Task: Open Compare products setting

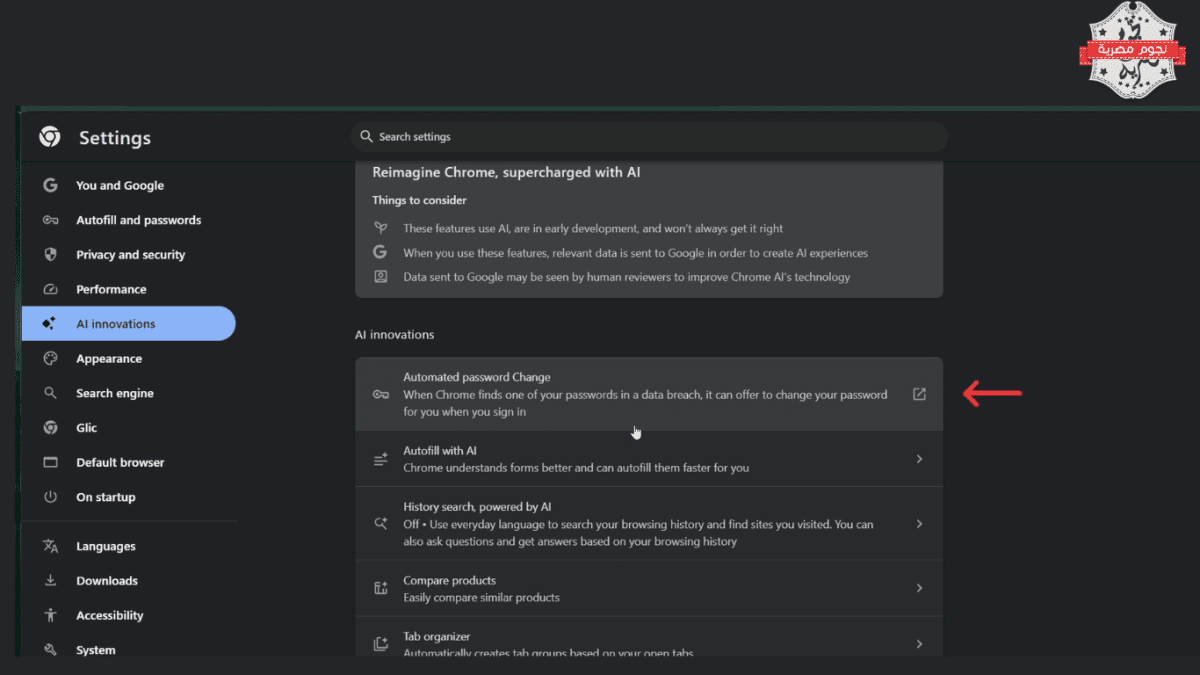Action: tap(649, 588)
